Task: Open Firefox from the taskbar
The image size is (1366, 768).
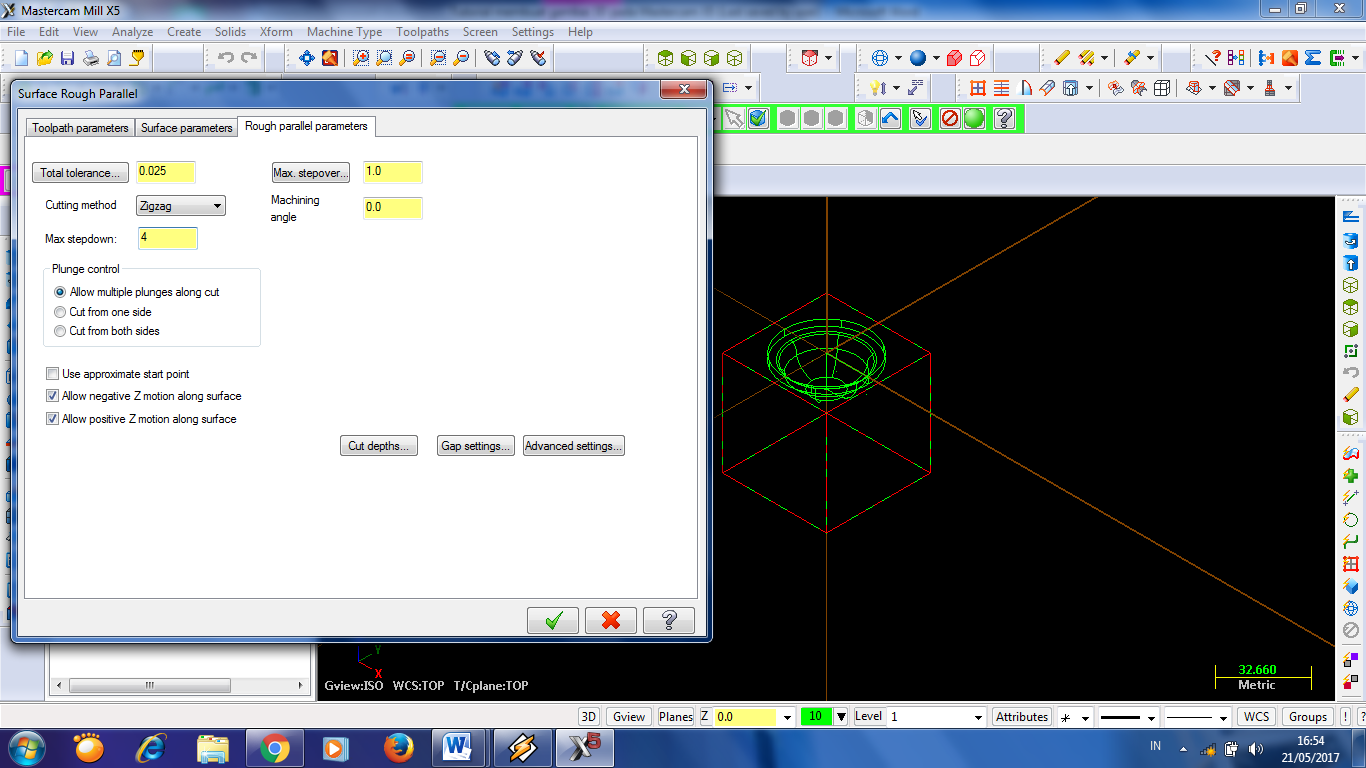Action: 398,748
